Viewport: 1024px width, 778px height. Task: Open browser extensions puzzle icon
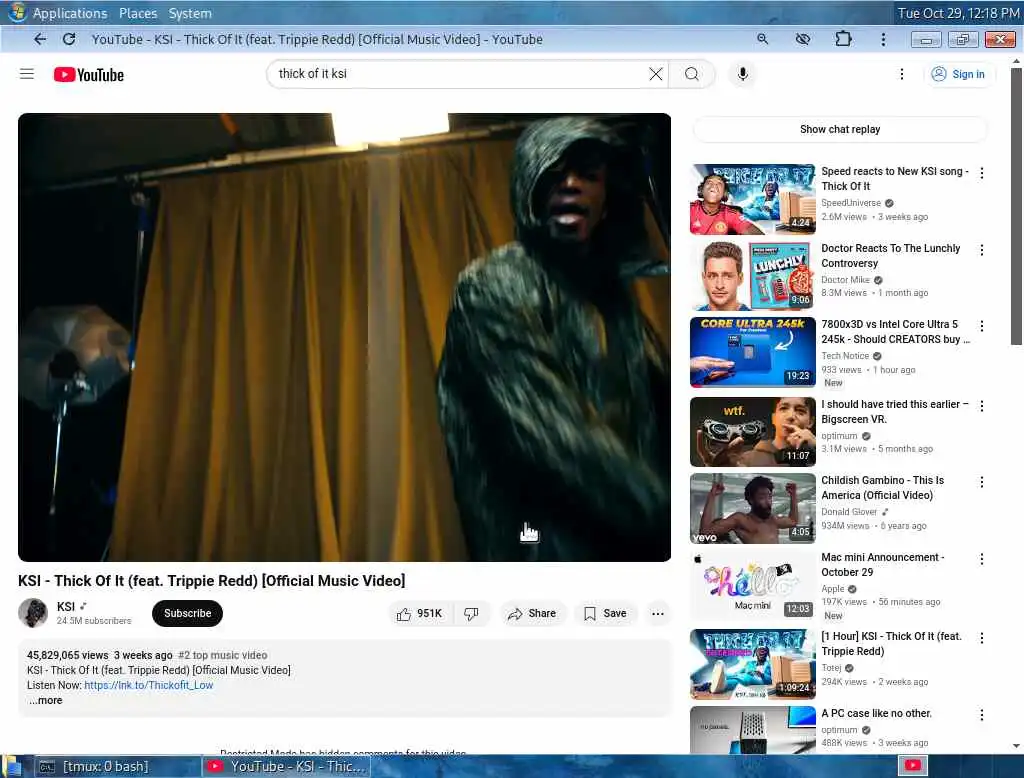[843, 39]
